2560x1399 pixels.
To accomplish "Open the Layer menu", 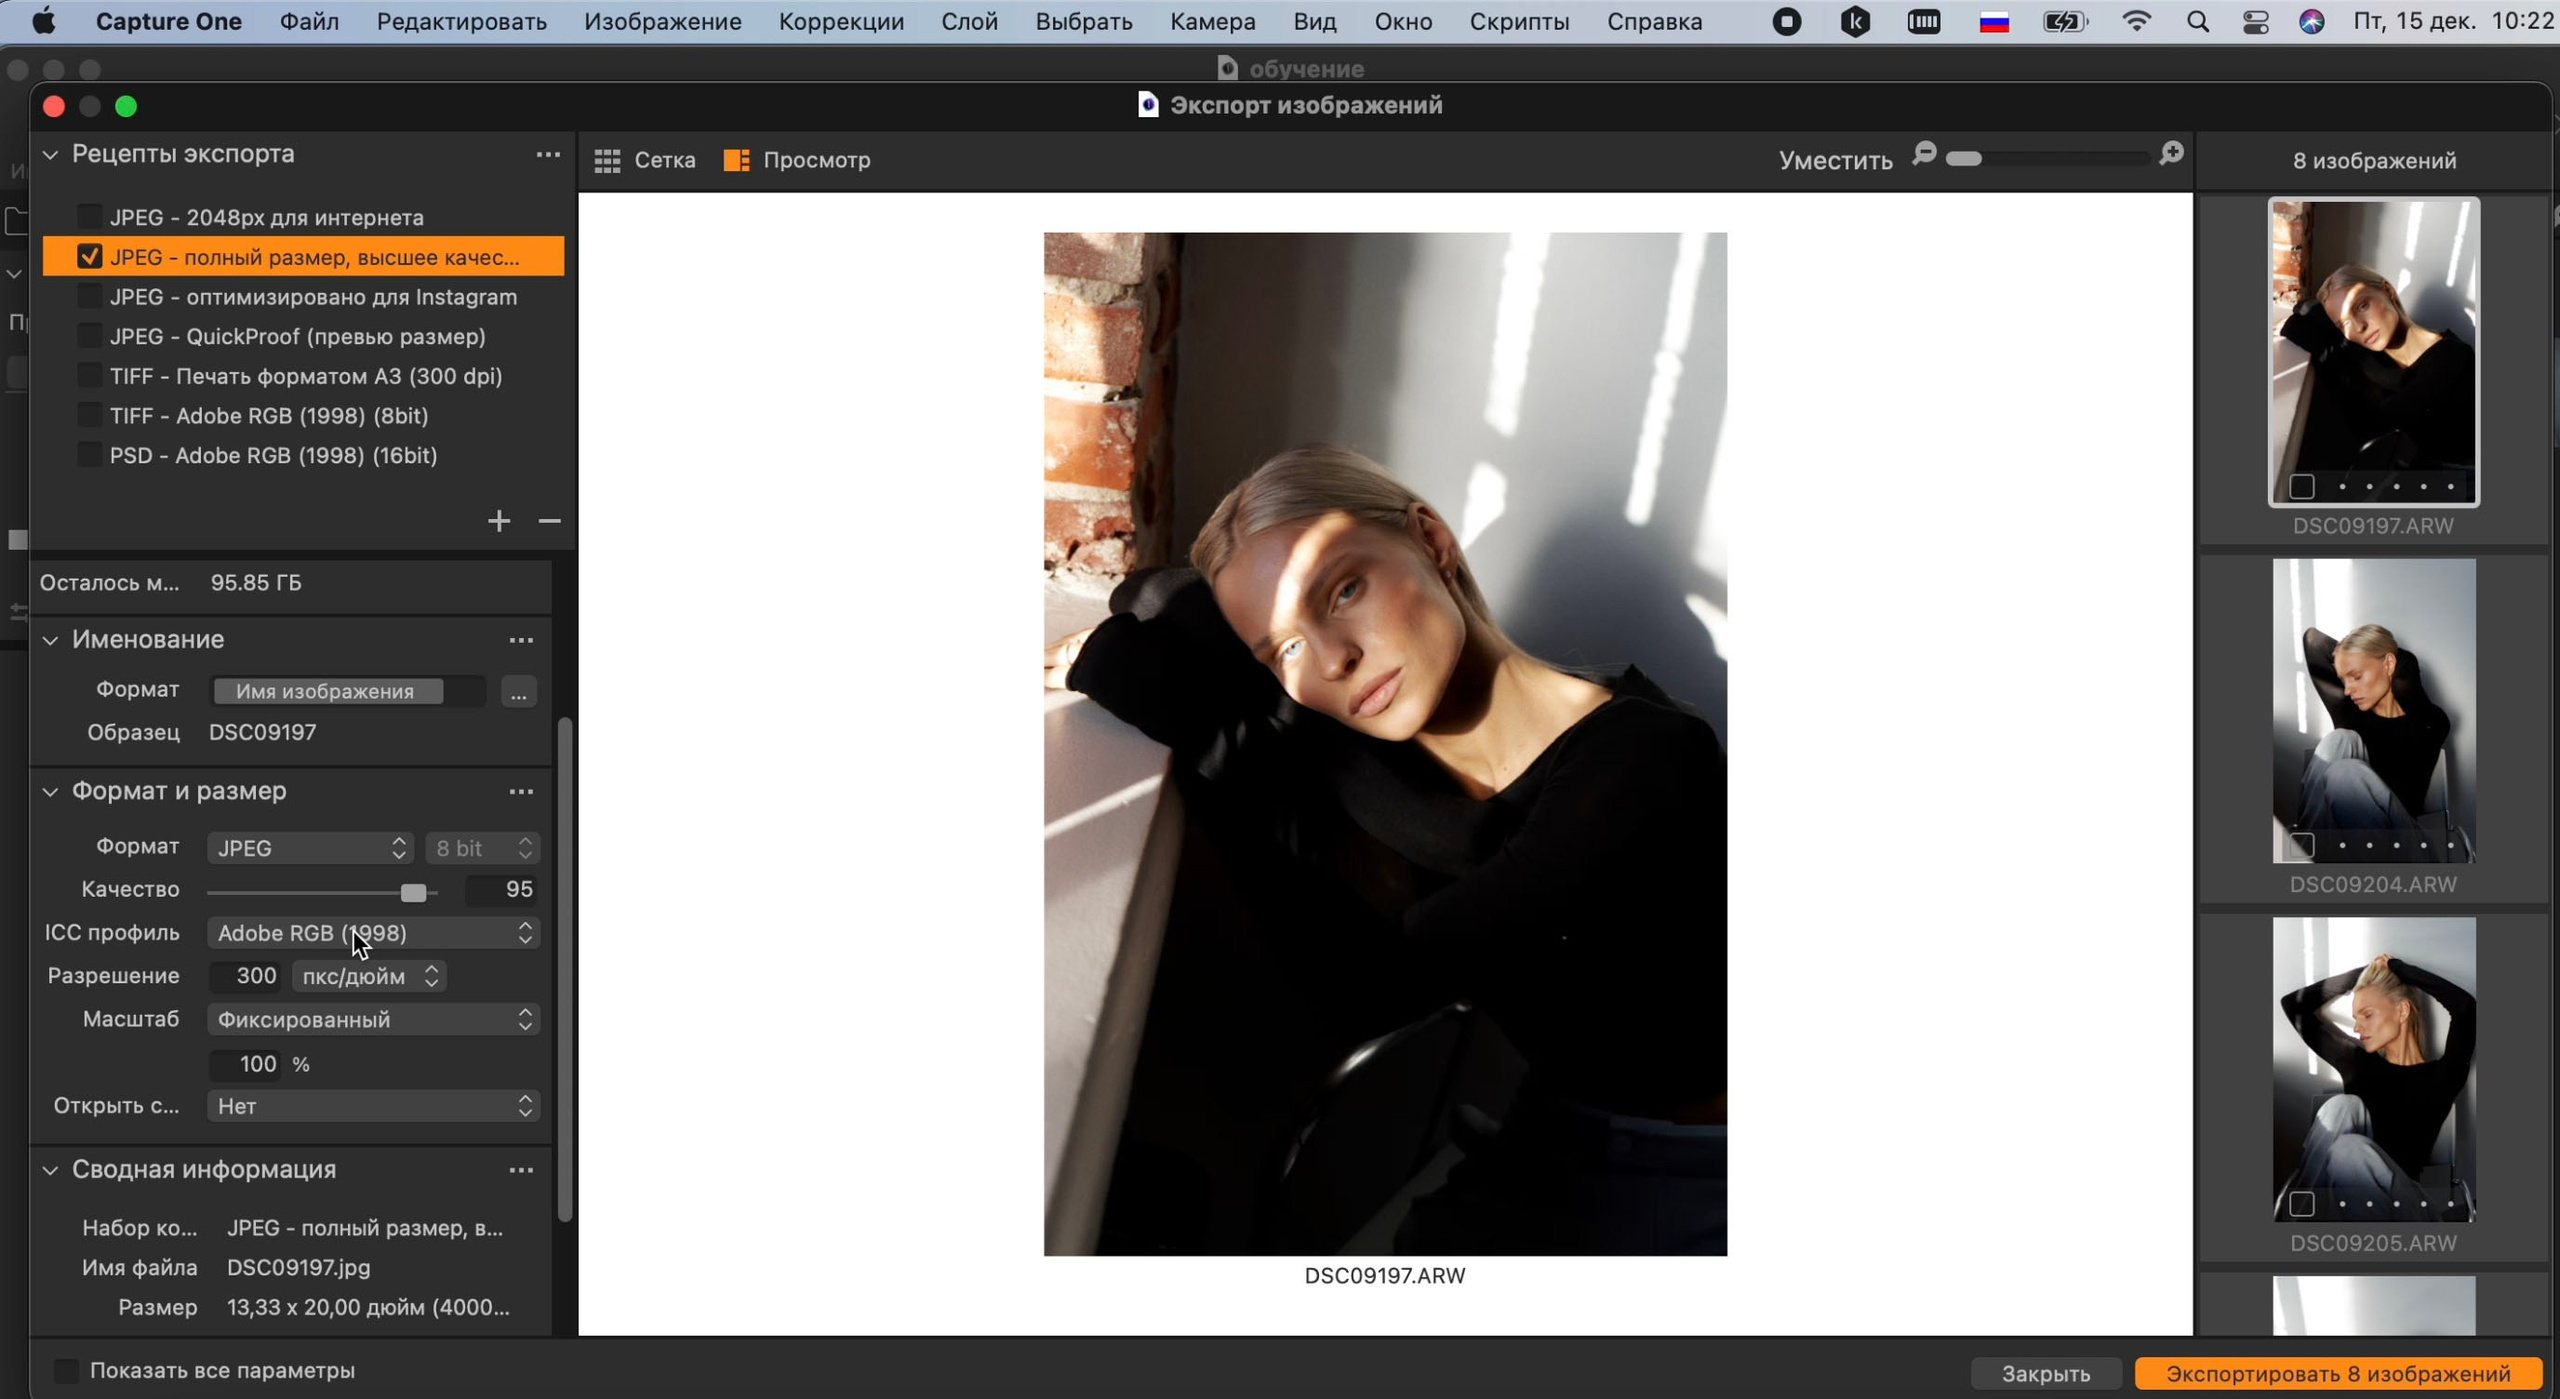I will [968, 22].
